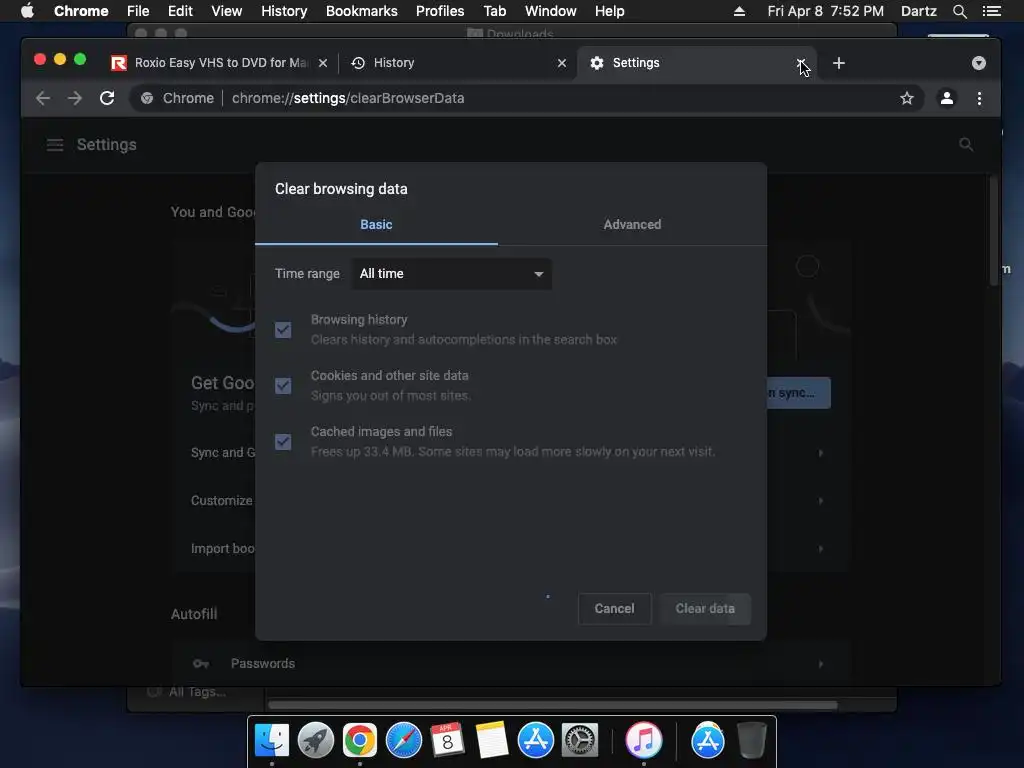Open the Apple menu
1024x768 pixels.
tap(27, 11)
